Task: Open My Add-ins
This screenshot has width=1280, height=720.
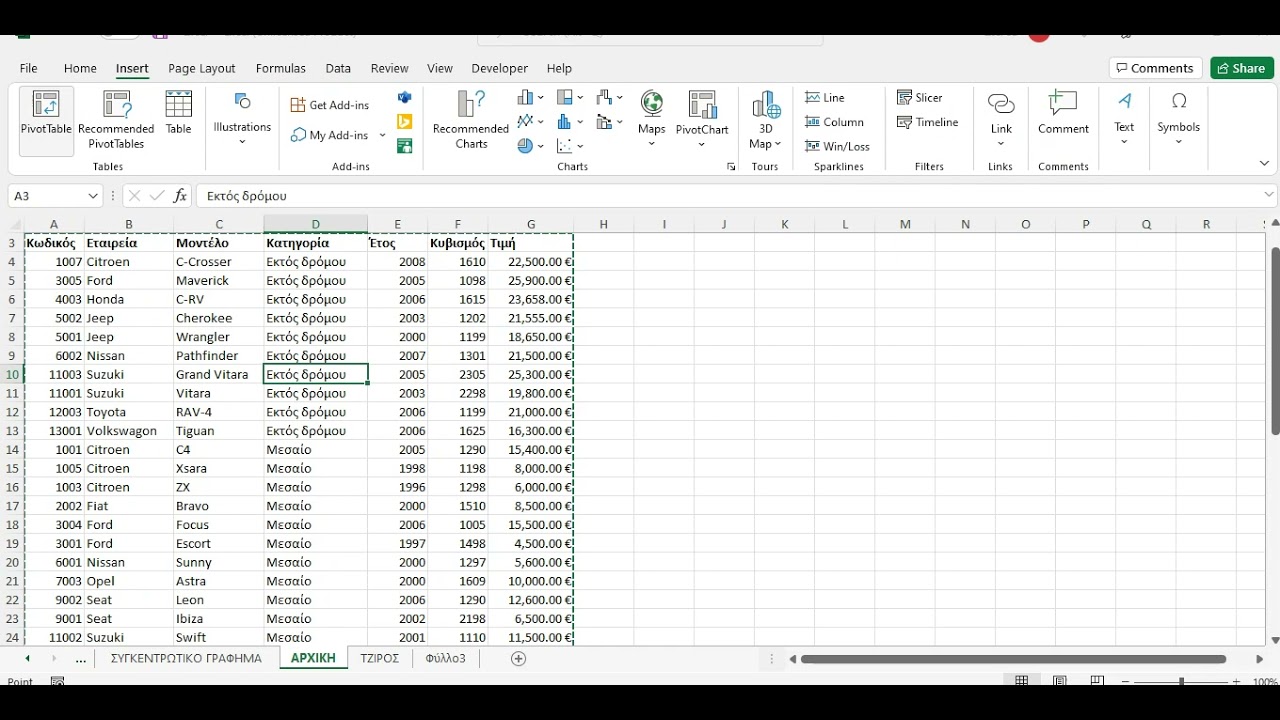Action: (331, 135)
